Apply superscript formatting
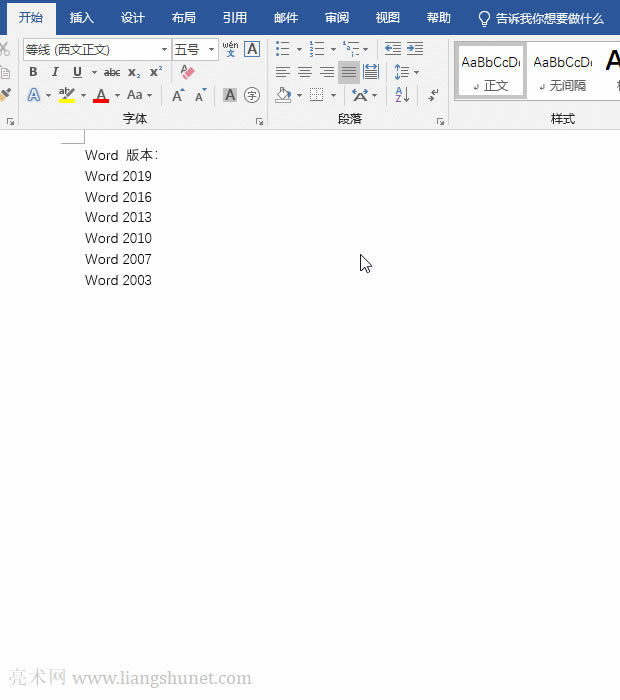The width and height of the screenshot is (620, 700). (x=155, y=72)
